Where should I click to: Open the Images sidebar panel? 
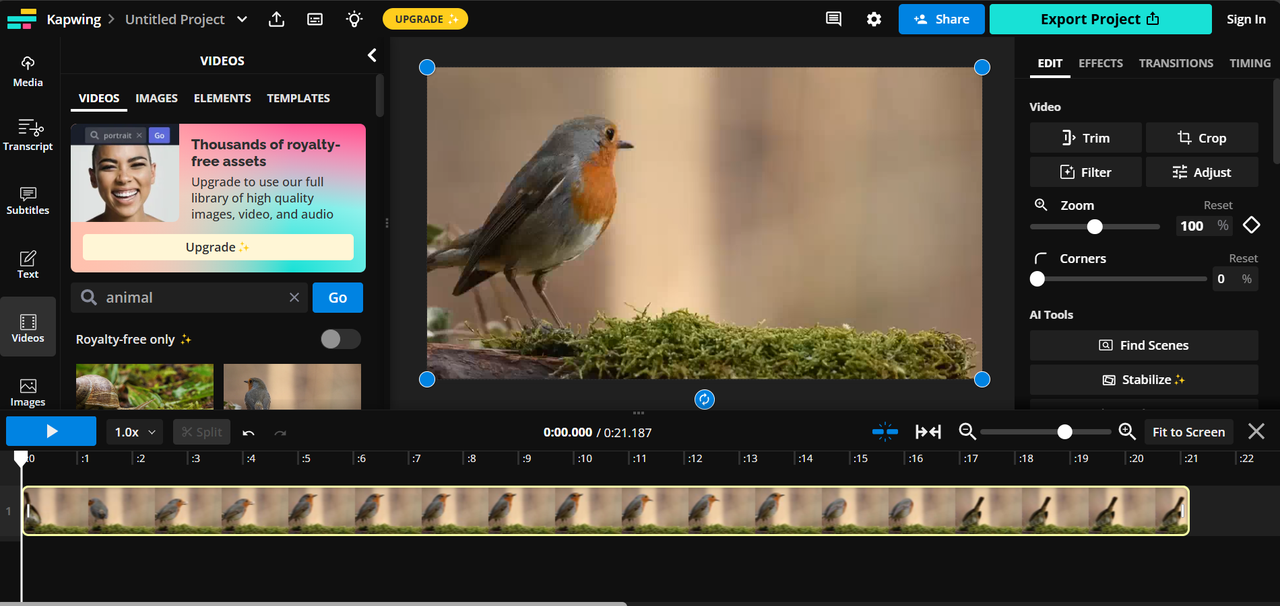tap(28, 391)
